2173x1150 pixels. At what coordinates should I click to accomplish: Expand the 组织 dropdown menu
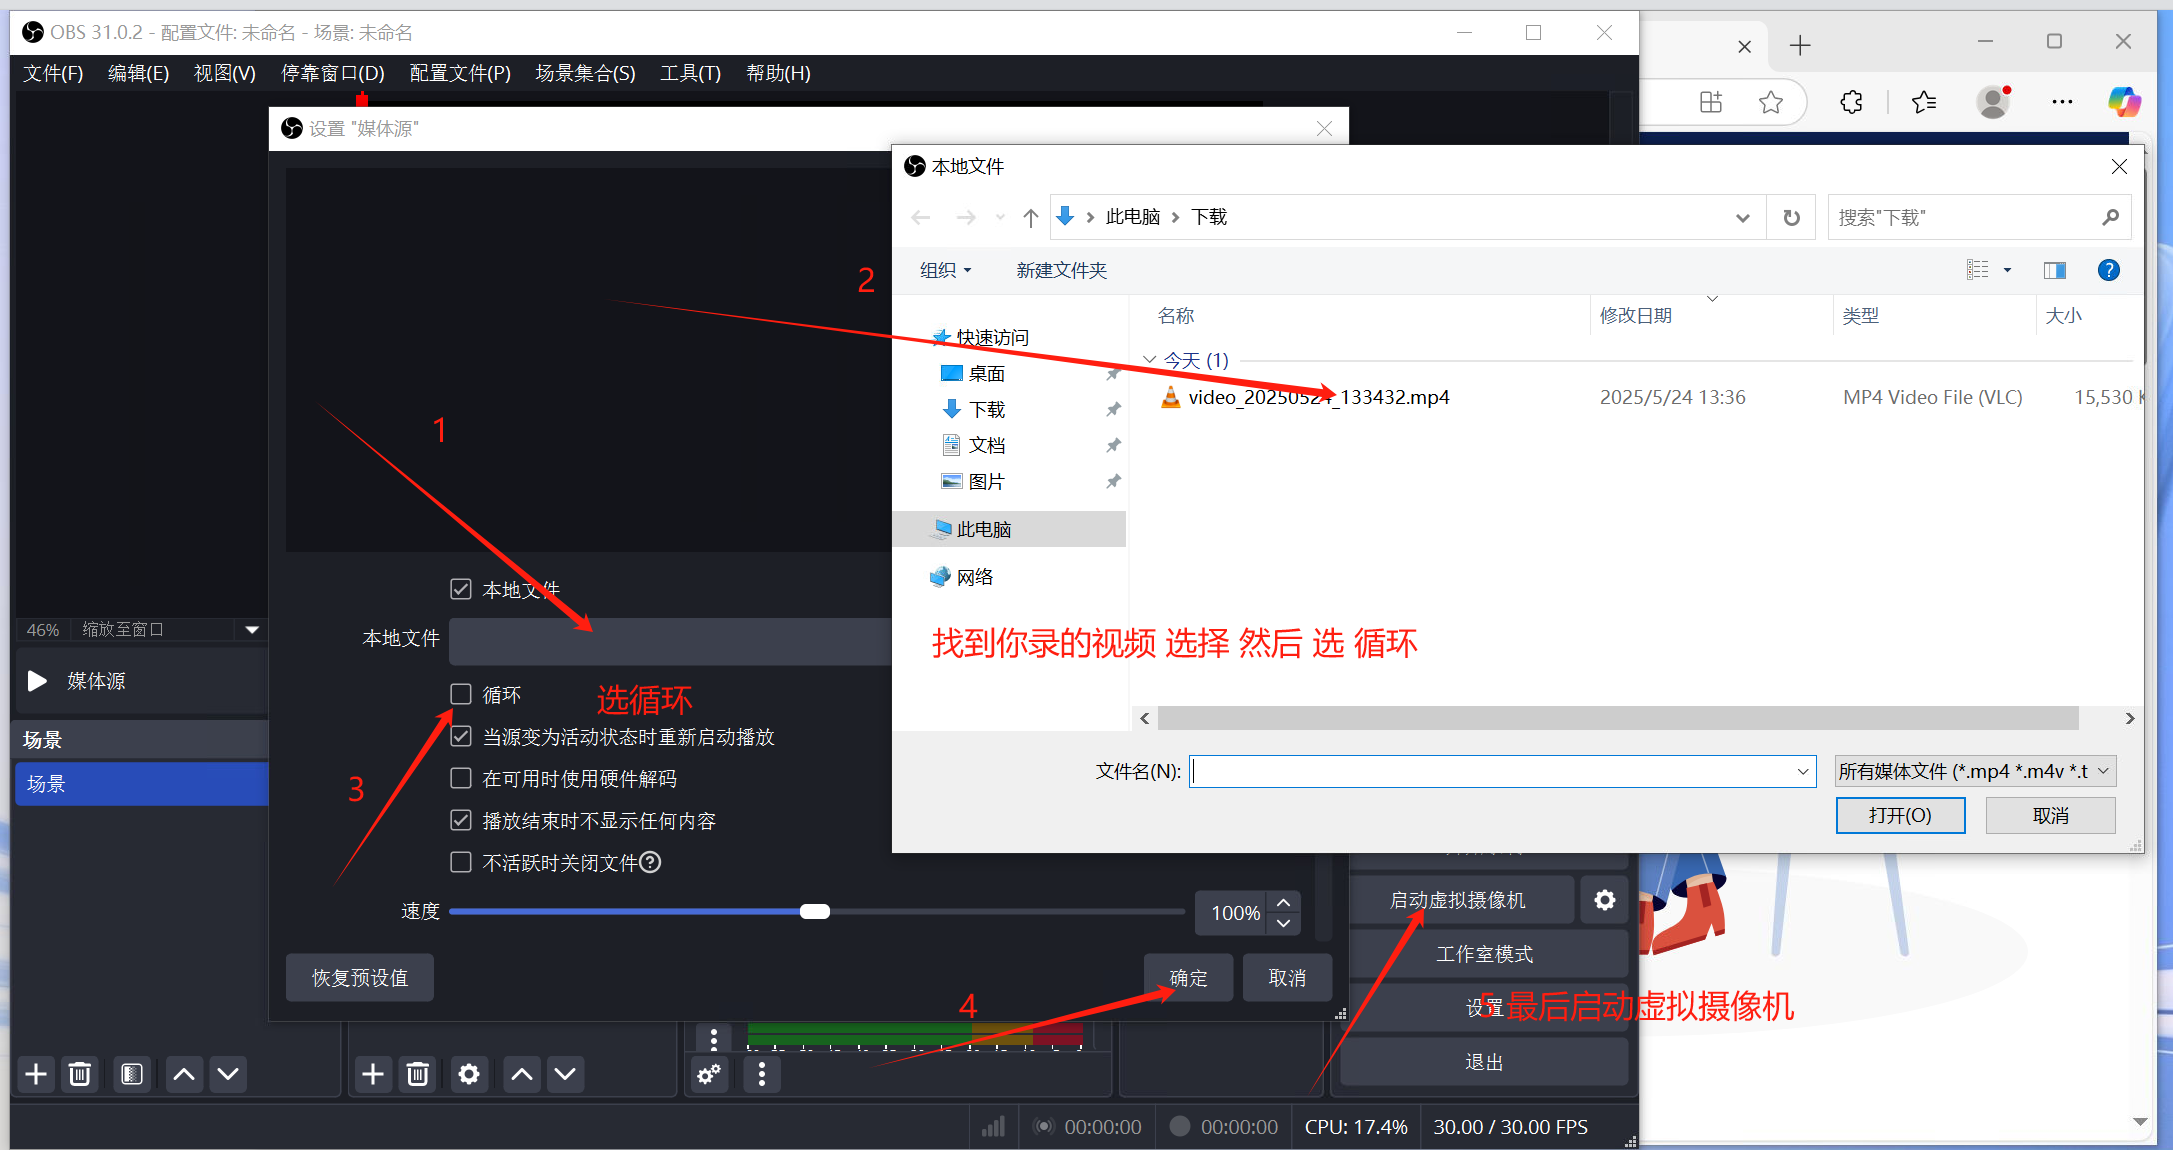[x=945, y=270]
